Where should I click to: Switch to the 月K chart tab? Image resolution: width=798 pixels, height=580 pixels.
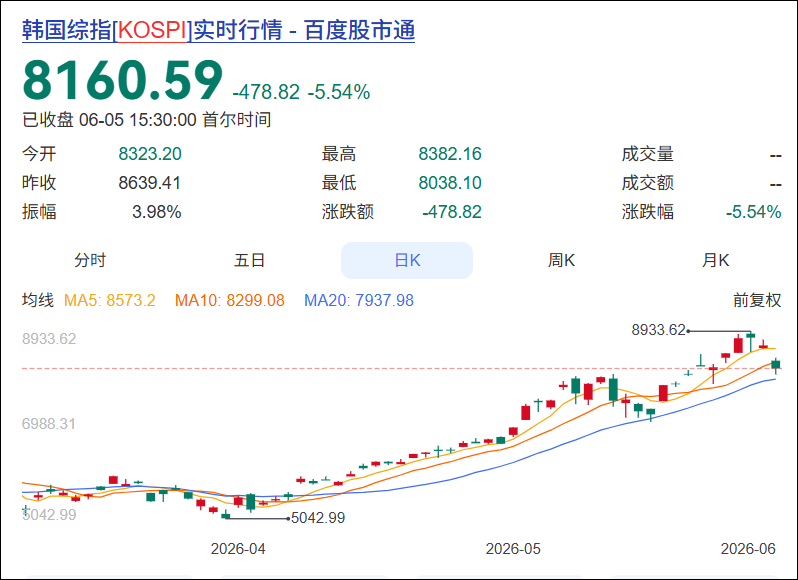(x=715, y=260)
